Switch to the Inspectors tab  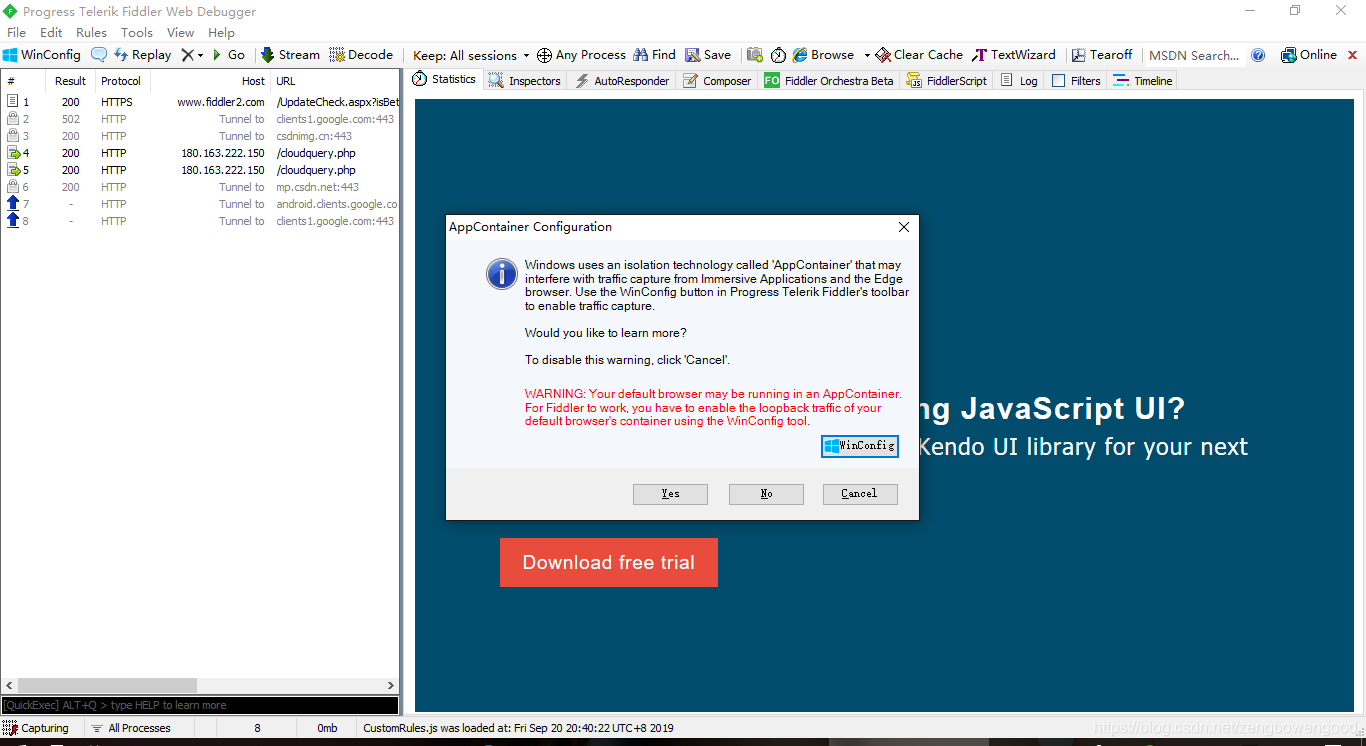pos(525,81)
